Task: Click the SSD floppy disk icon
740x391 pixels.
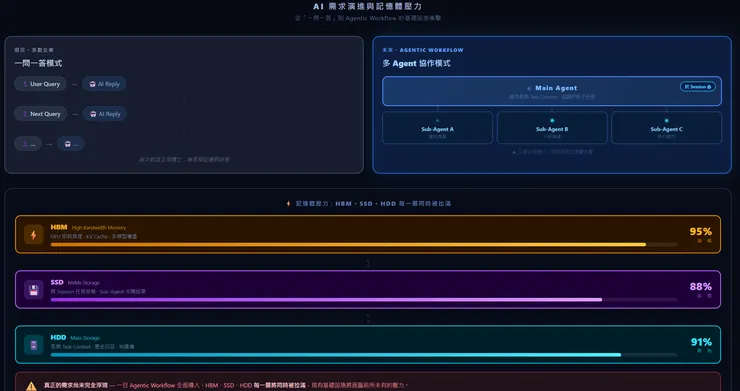Action: point(34,290)
